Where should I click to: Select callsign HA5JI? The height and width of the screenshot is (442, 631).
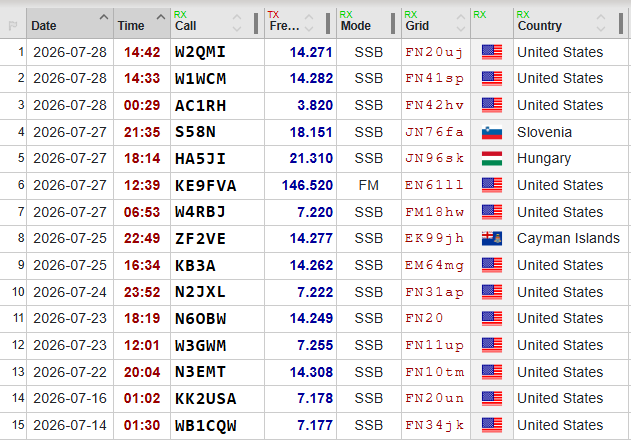[x=200, y=159]
